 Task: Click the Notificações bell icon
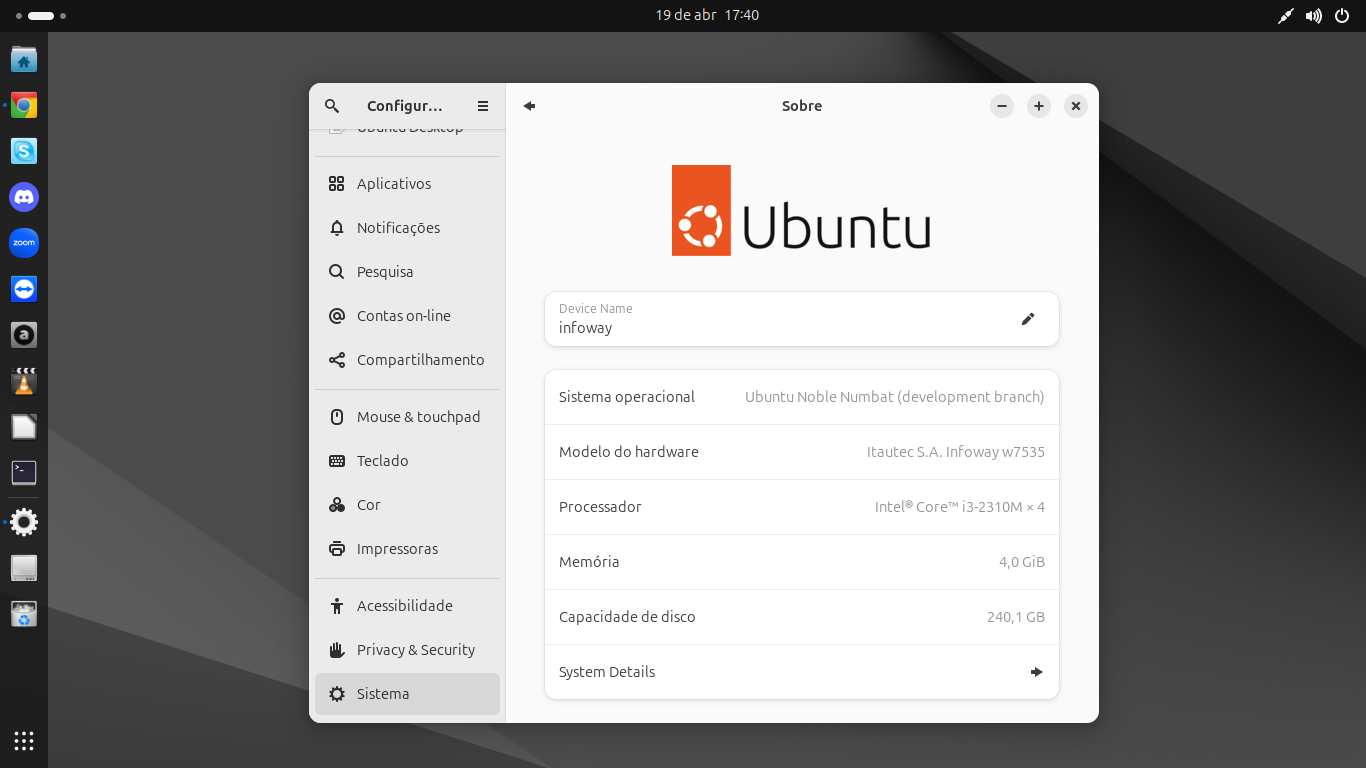point(337,228)
